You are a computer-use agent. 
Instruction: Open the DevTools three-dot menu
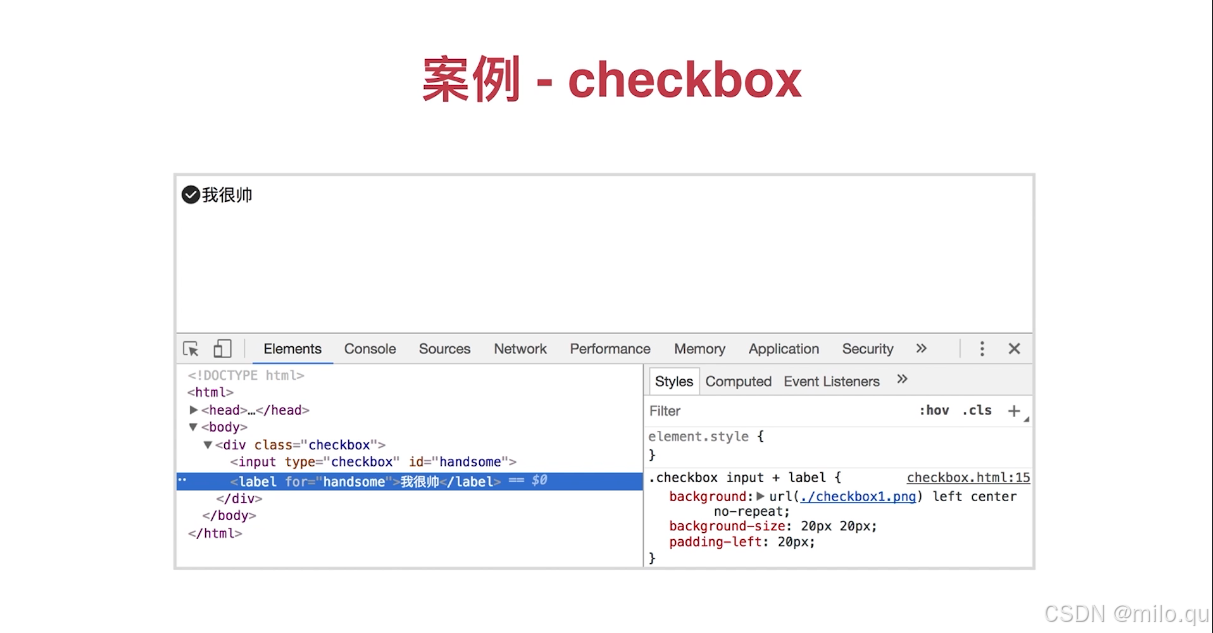[982, 349]
